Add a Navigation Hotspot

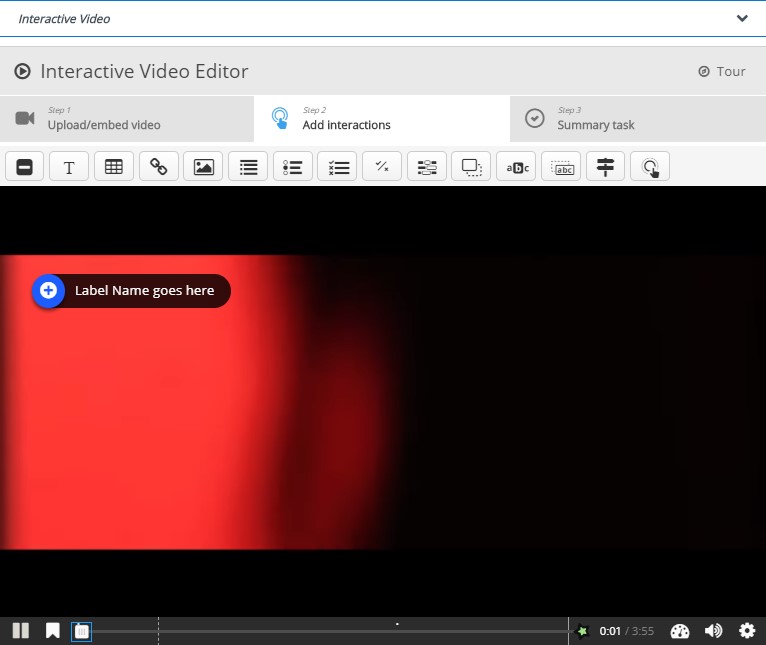click(x=650, y=167)
